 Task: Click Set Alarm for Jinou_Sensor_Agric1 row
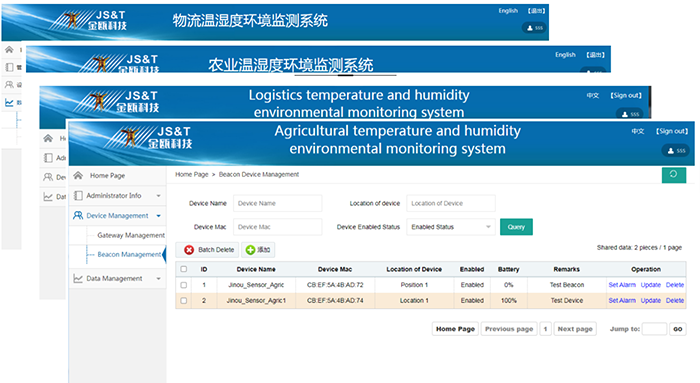622,300
